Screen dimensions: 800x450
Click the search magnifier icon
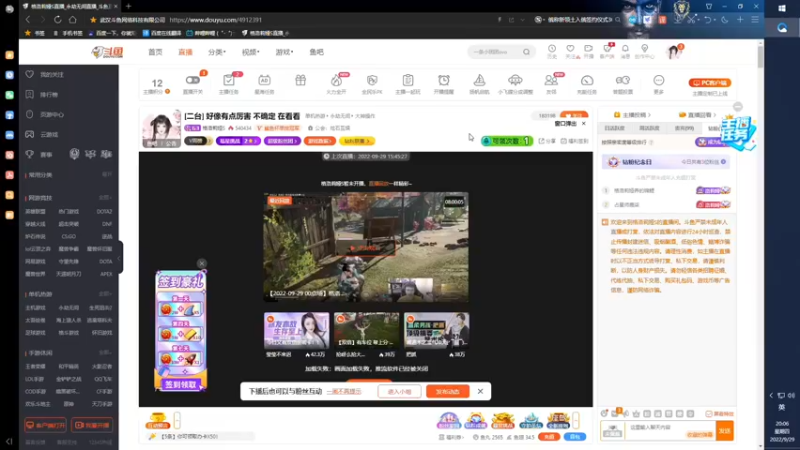click(527, 52)
